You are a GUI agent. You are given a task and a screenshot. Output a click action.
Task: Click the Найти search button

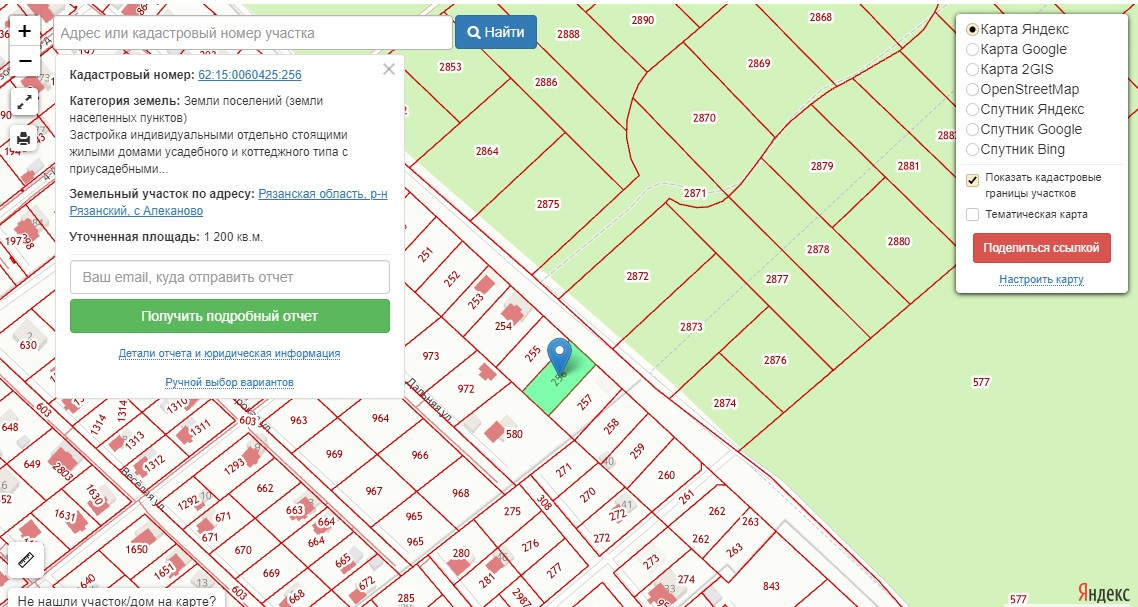[496, 32]
